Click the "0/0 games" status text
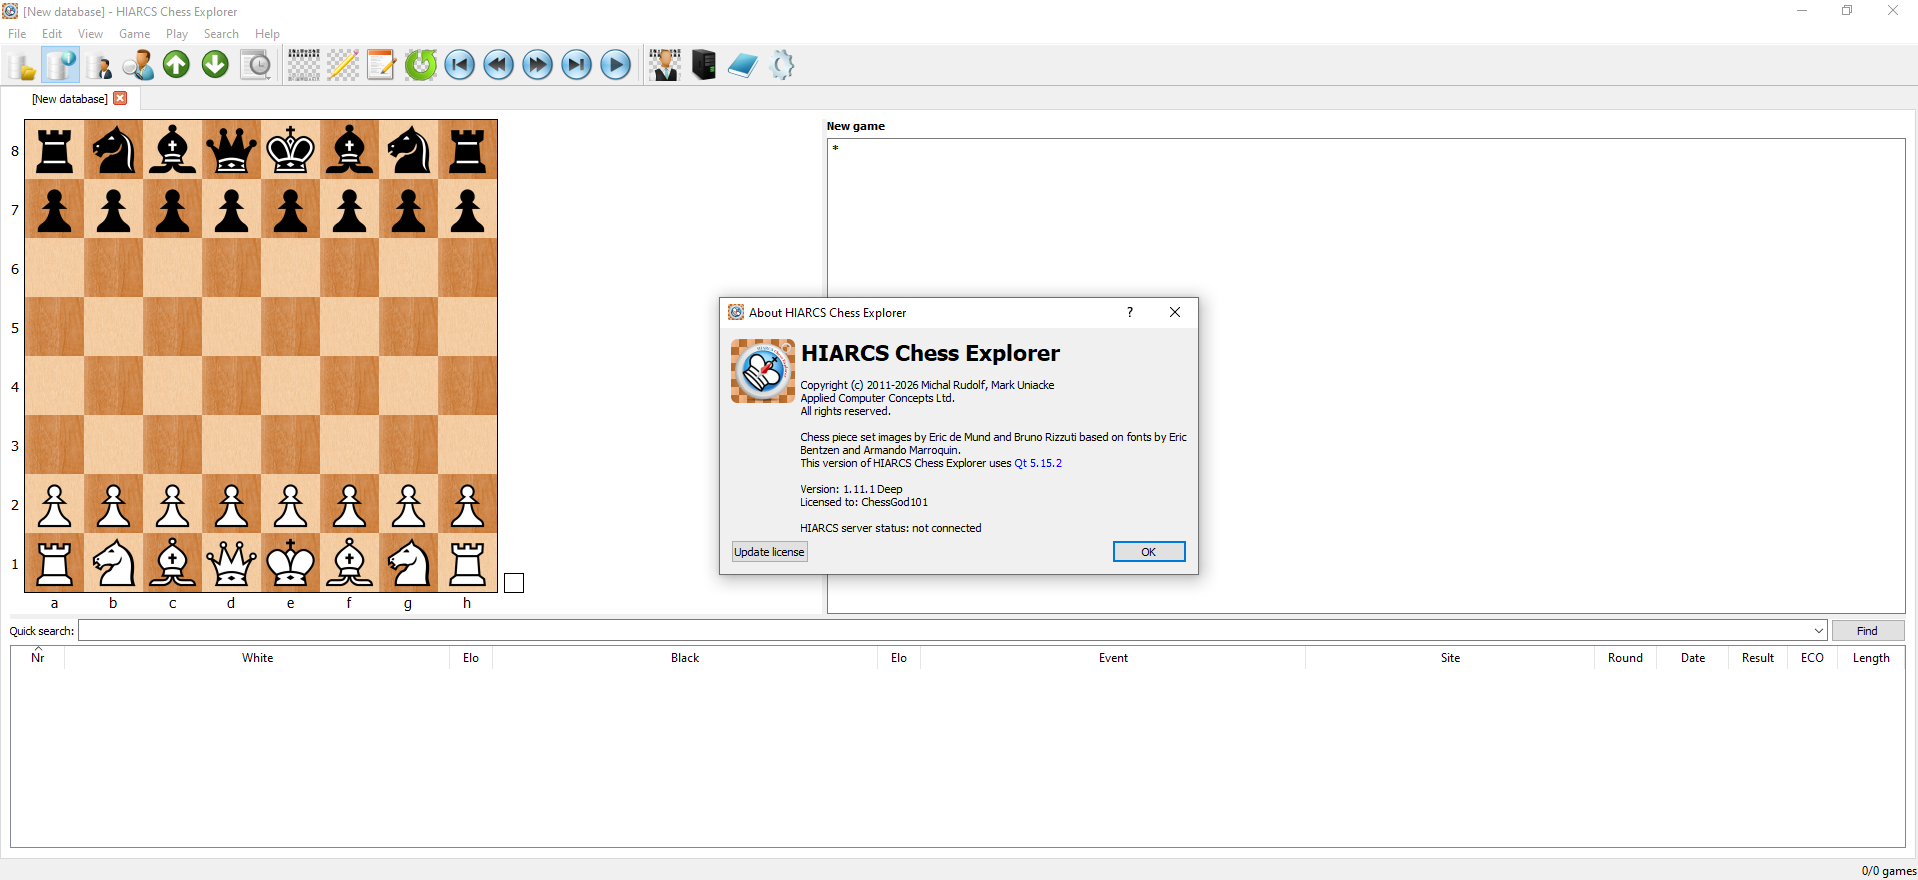The height and width of the screenshot is (880, 1918). point(1888,871)
